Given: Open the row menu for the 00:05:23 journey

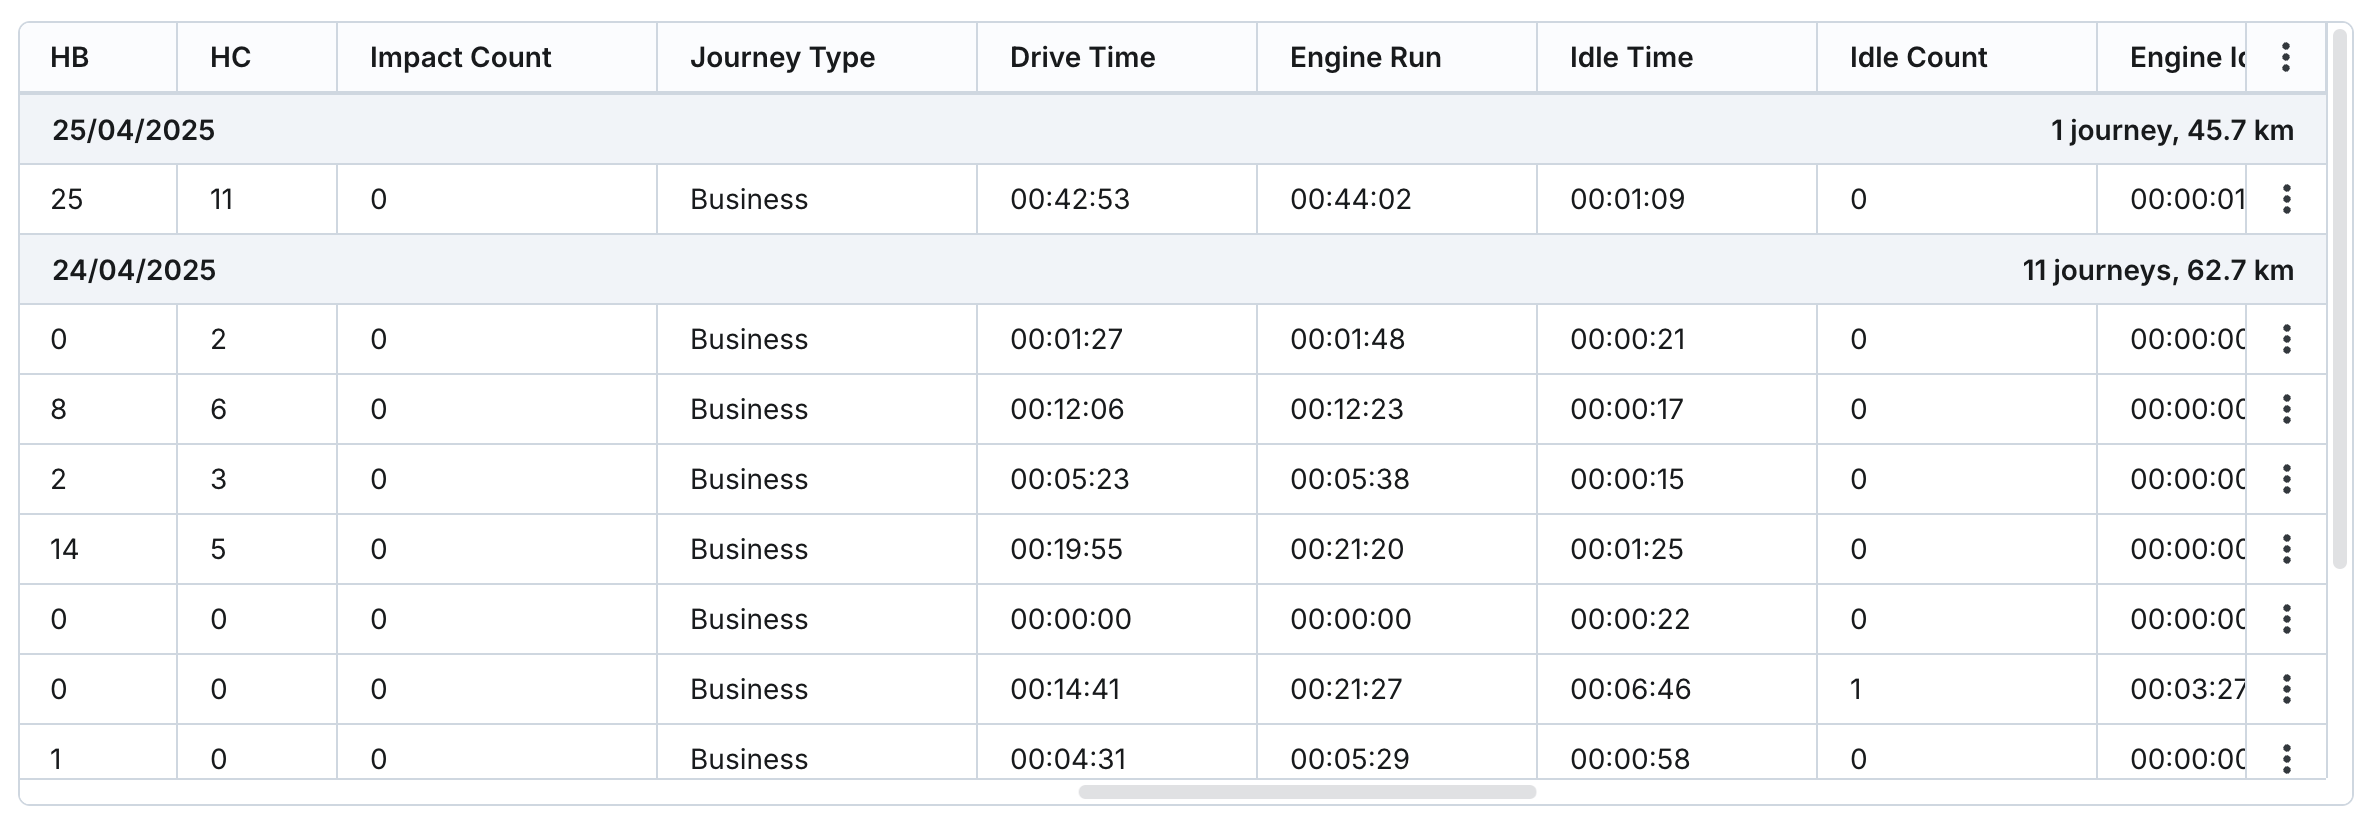Looking at the screenshot, I should point(2286,479).
